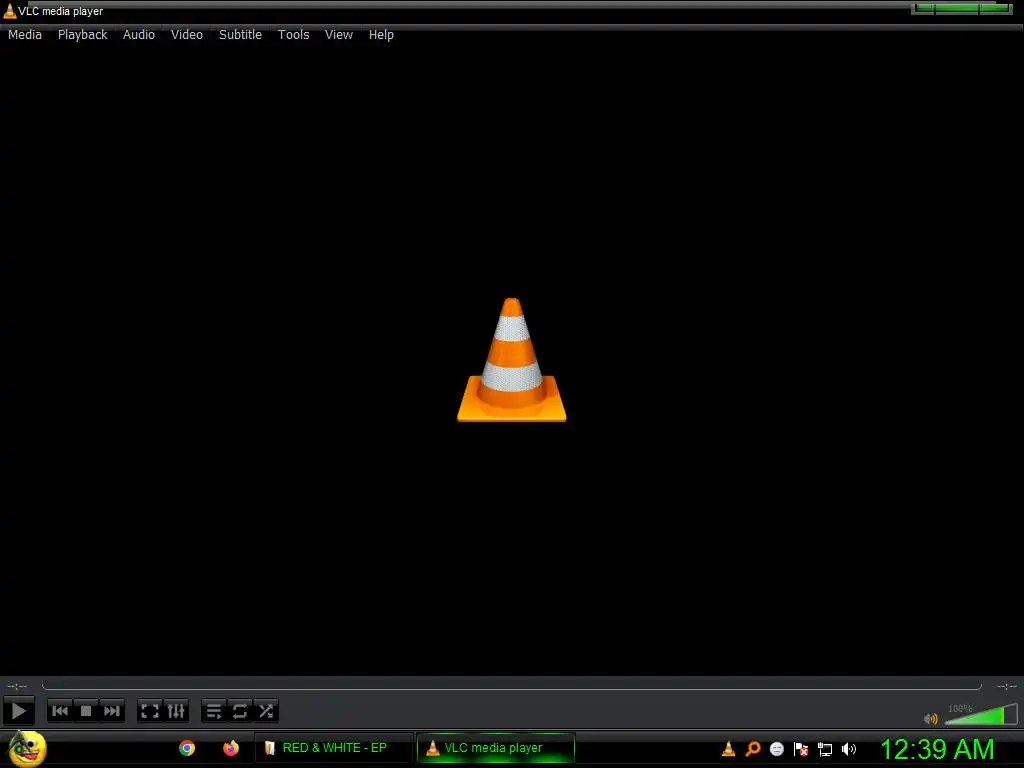Open the Media menu
The width and height of the screenshot is (1024, 768).
(x=25, y=35)
